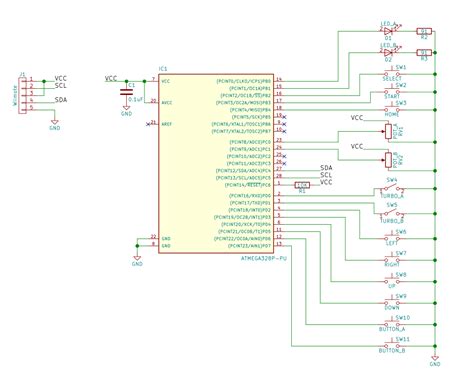474x385 pixels.
Task: Click the POT_A potentiometer RV1 symbol
Action: (388, 131)
